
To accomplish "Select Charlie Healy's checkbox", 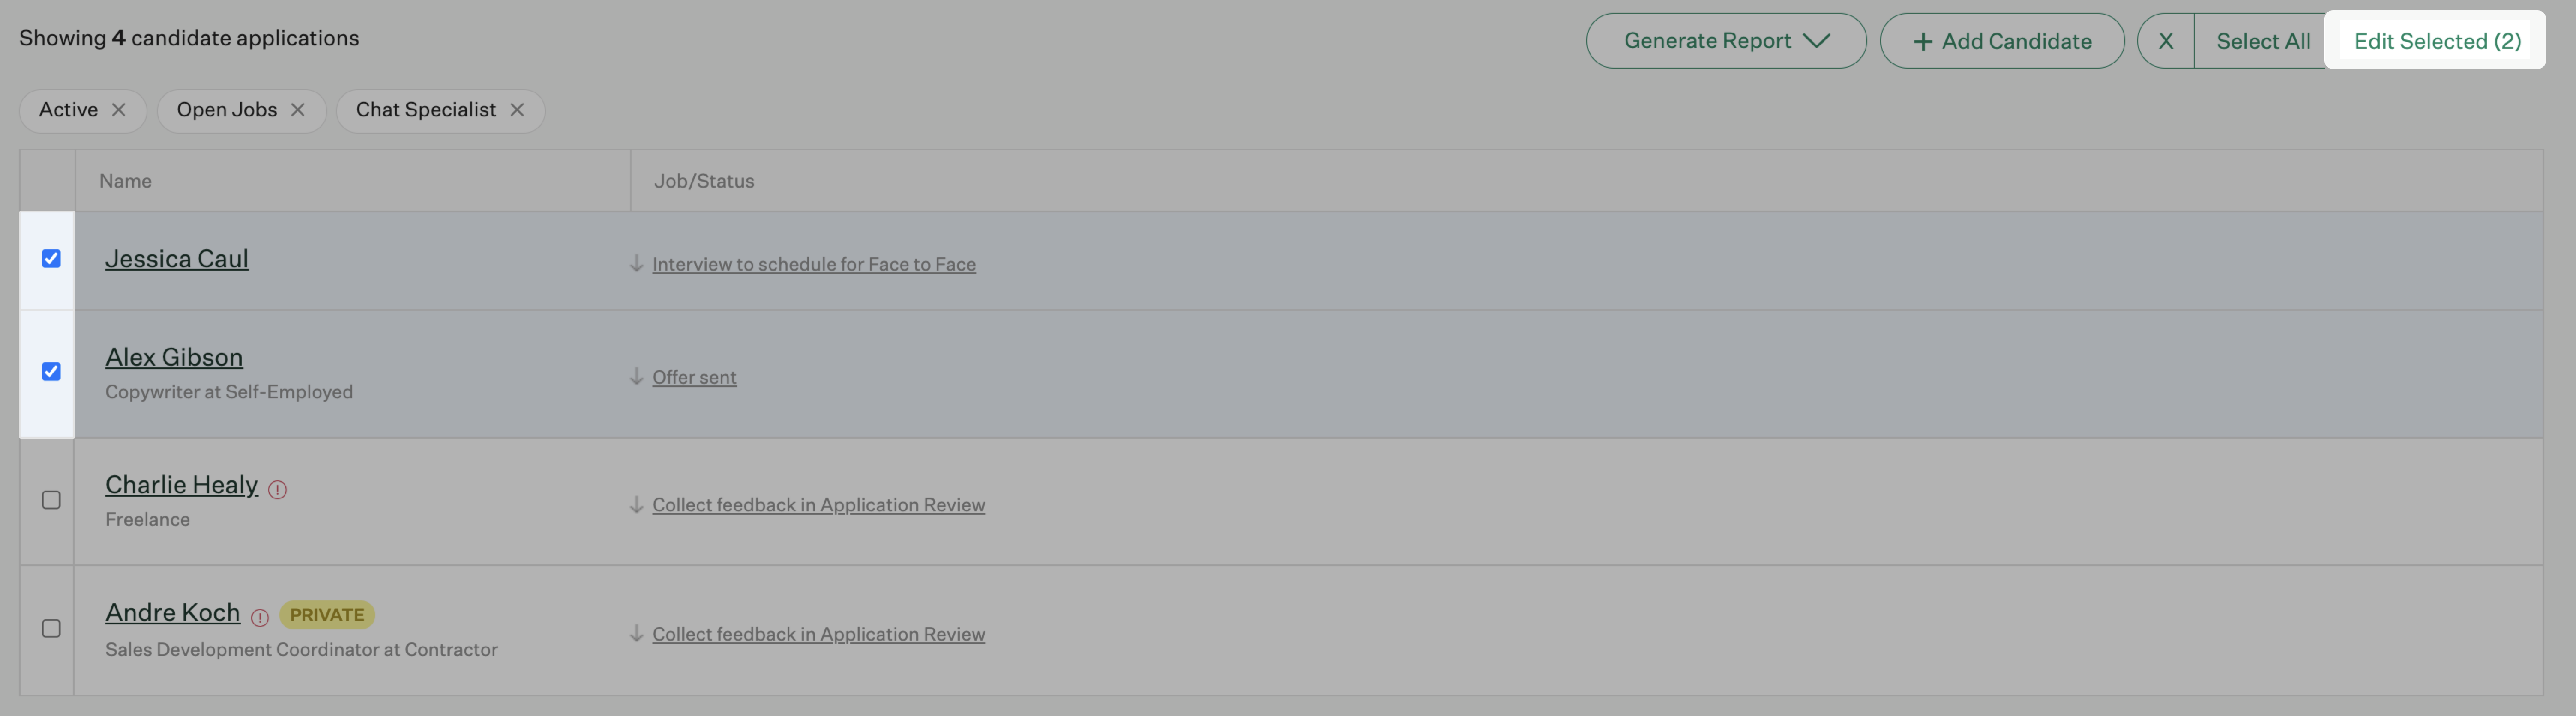I will [51, 500].
